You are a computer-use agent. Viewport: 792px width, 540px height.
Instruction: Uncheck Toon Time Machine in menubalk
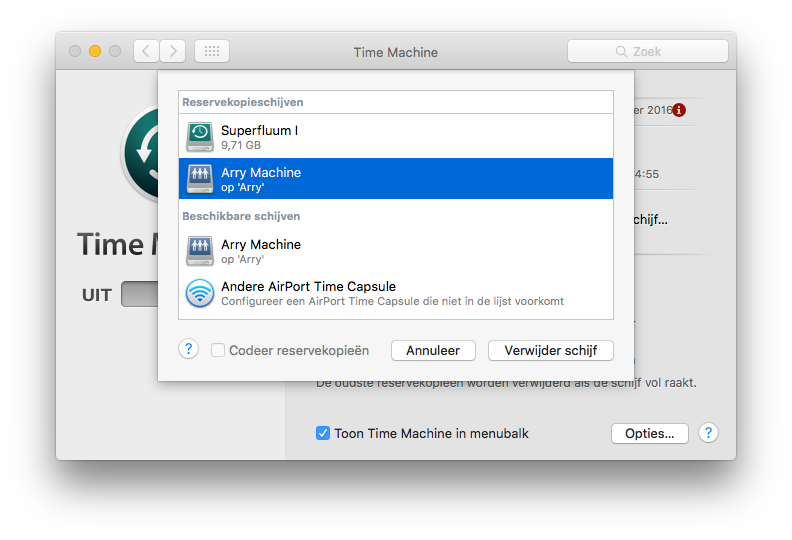323,433
